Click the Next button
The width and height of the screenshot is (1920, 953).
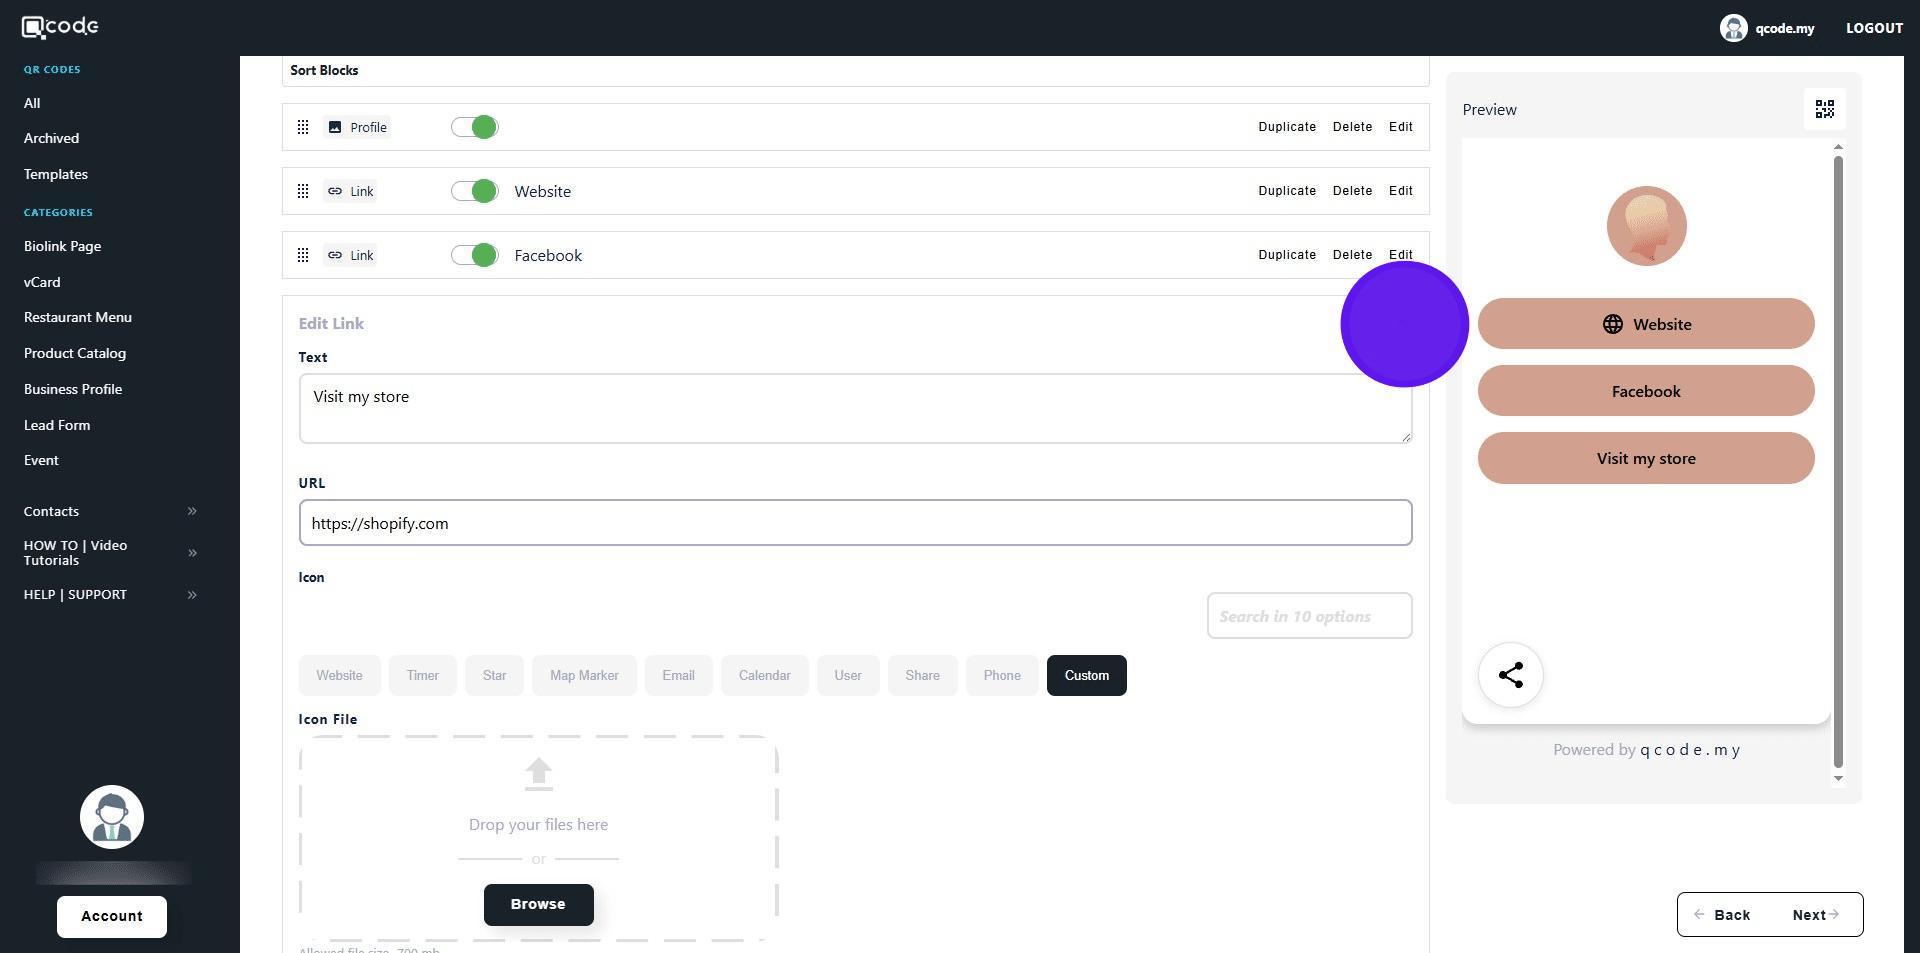click(x=1815, y=915)
